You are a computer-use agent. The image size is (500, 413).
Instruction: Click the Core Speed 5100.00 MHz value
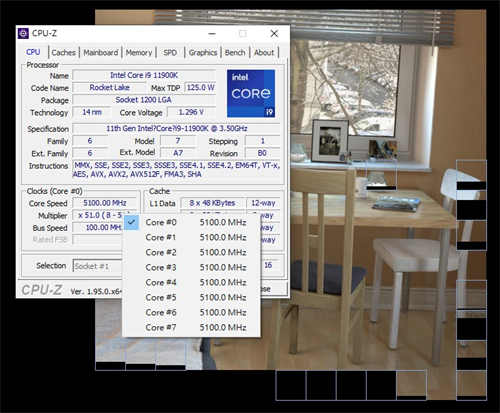point(105,203)
